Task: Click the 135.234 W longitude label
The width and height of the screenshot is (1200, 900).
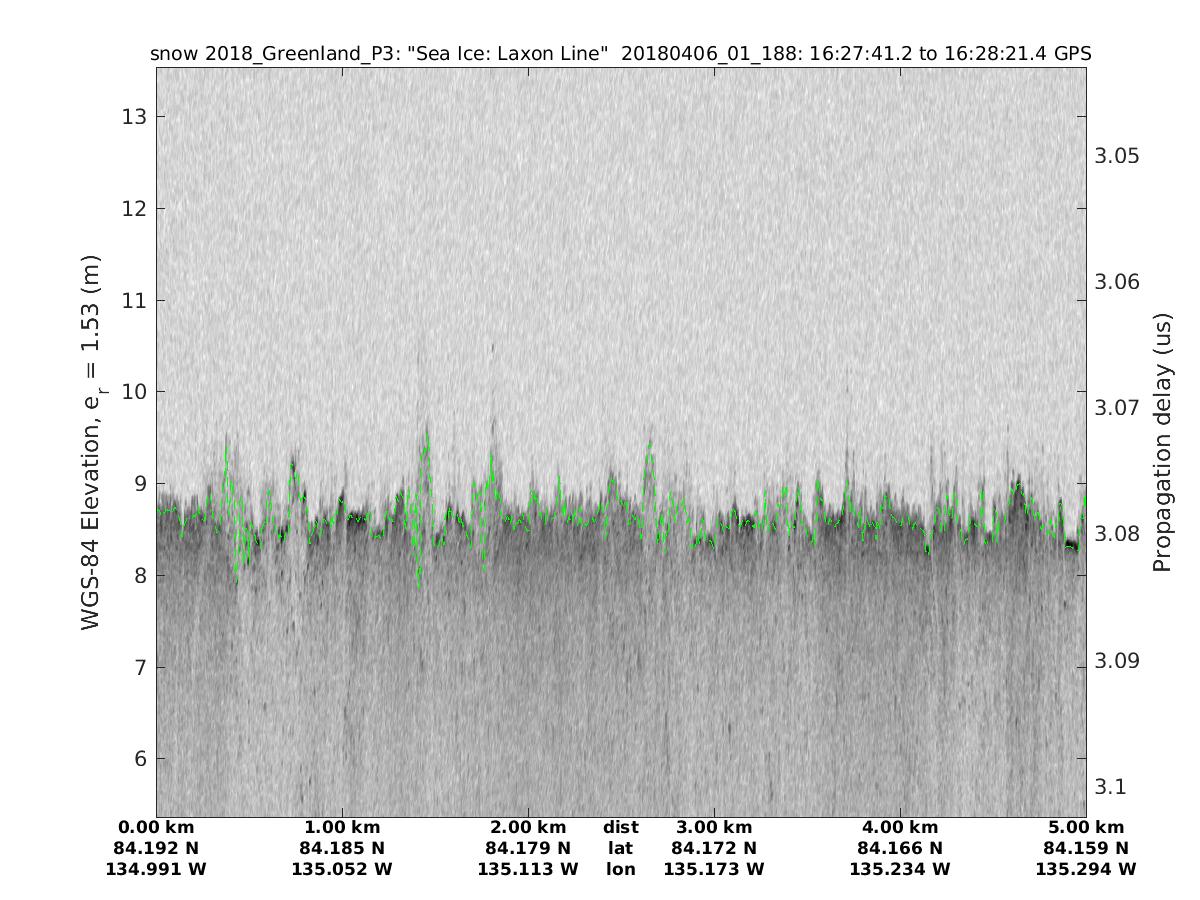Action: point(899,869)
